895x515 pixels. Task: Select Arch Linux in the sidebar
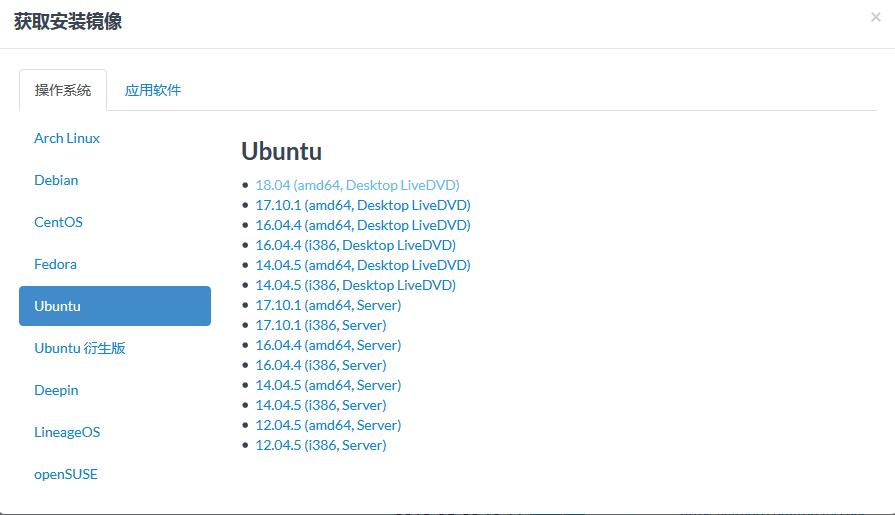point(67,138)
